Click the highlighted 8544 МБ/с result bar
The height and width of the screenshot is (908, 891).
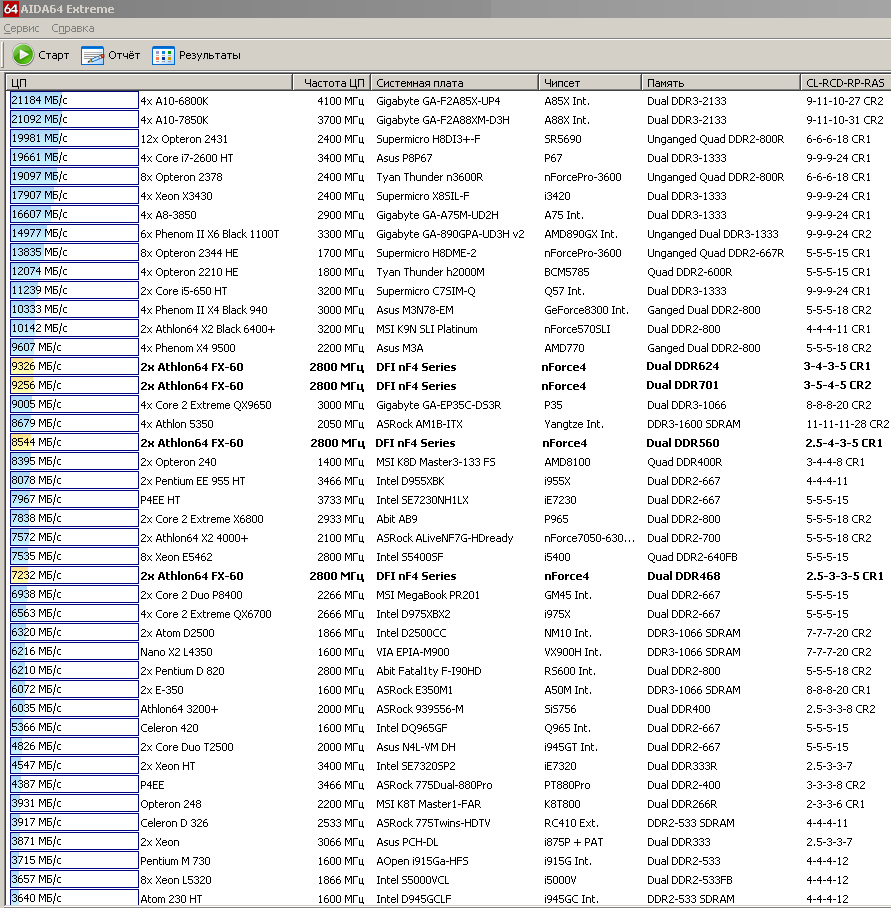[x=73, y=443]
